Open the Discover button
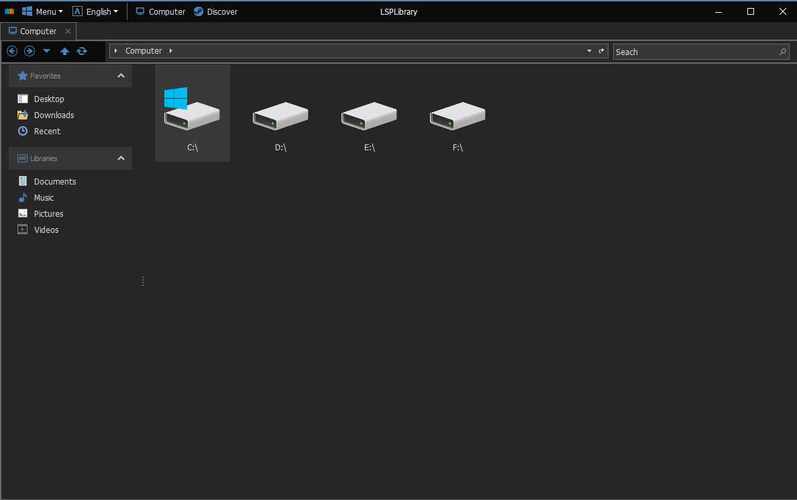 click(216, 11)
